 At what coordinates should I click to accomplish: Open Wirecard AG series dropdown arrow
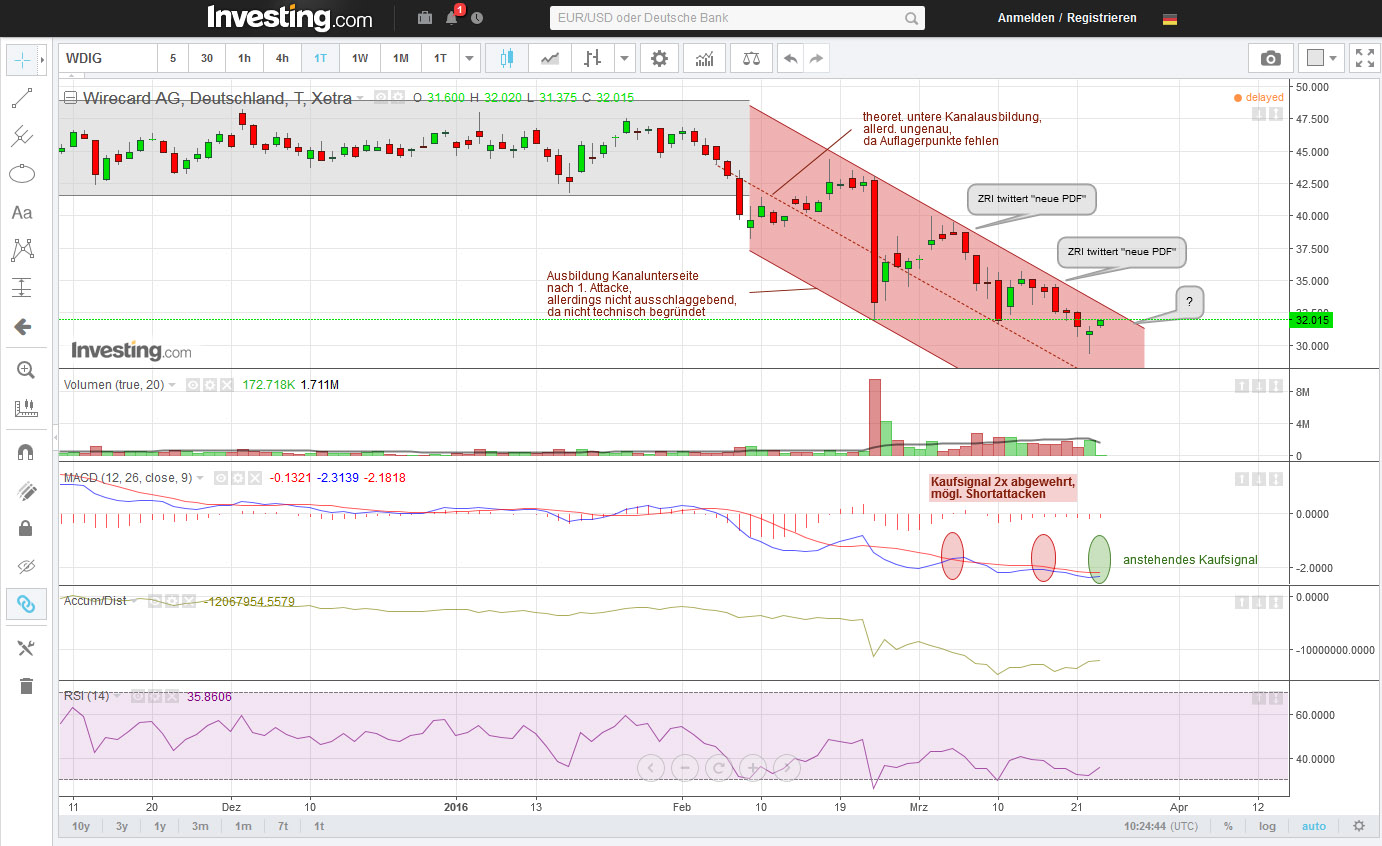tap(360, 98)
